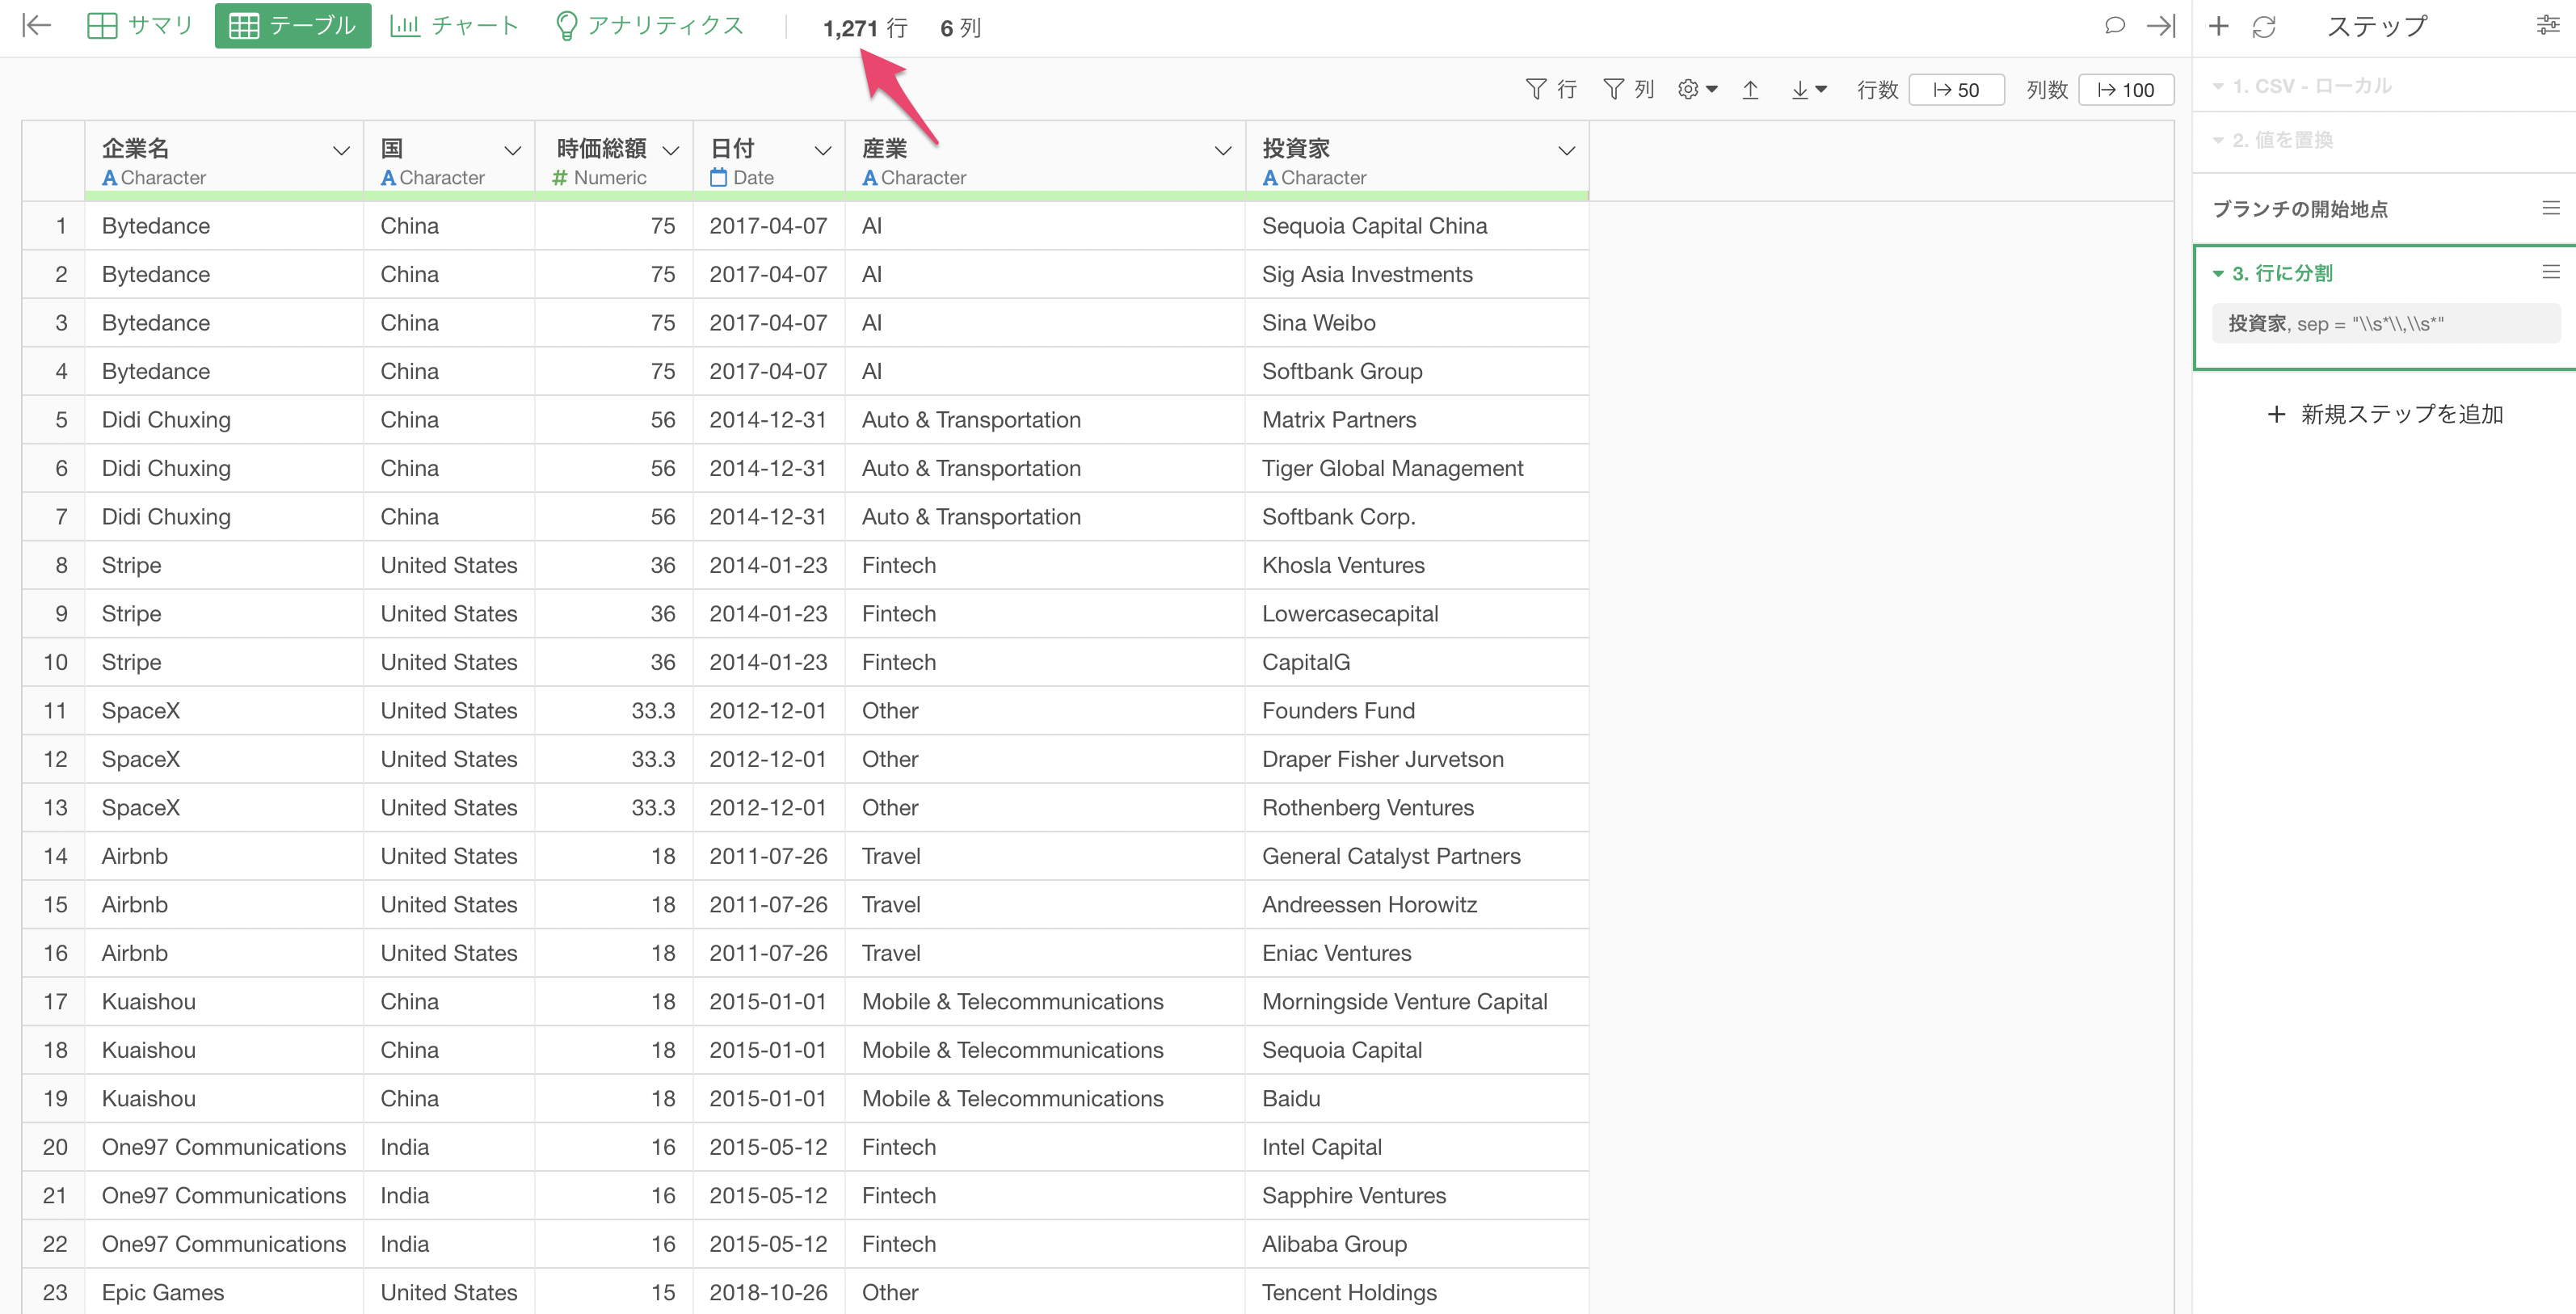Open the row filter 行
The image size is (2576, 1314).
pos(1551,90)
